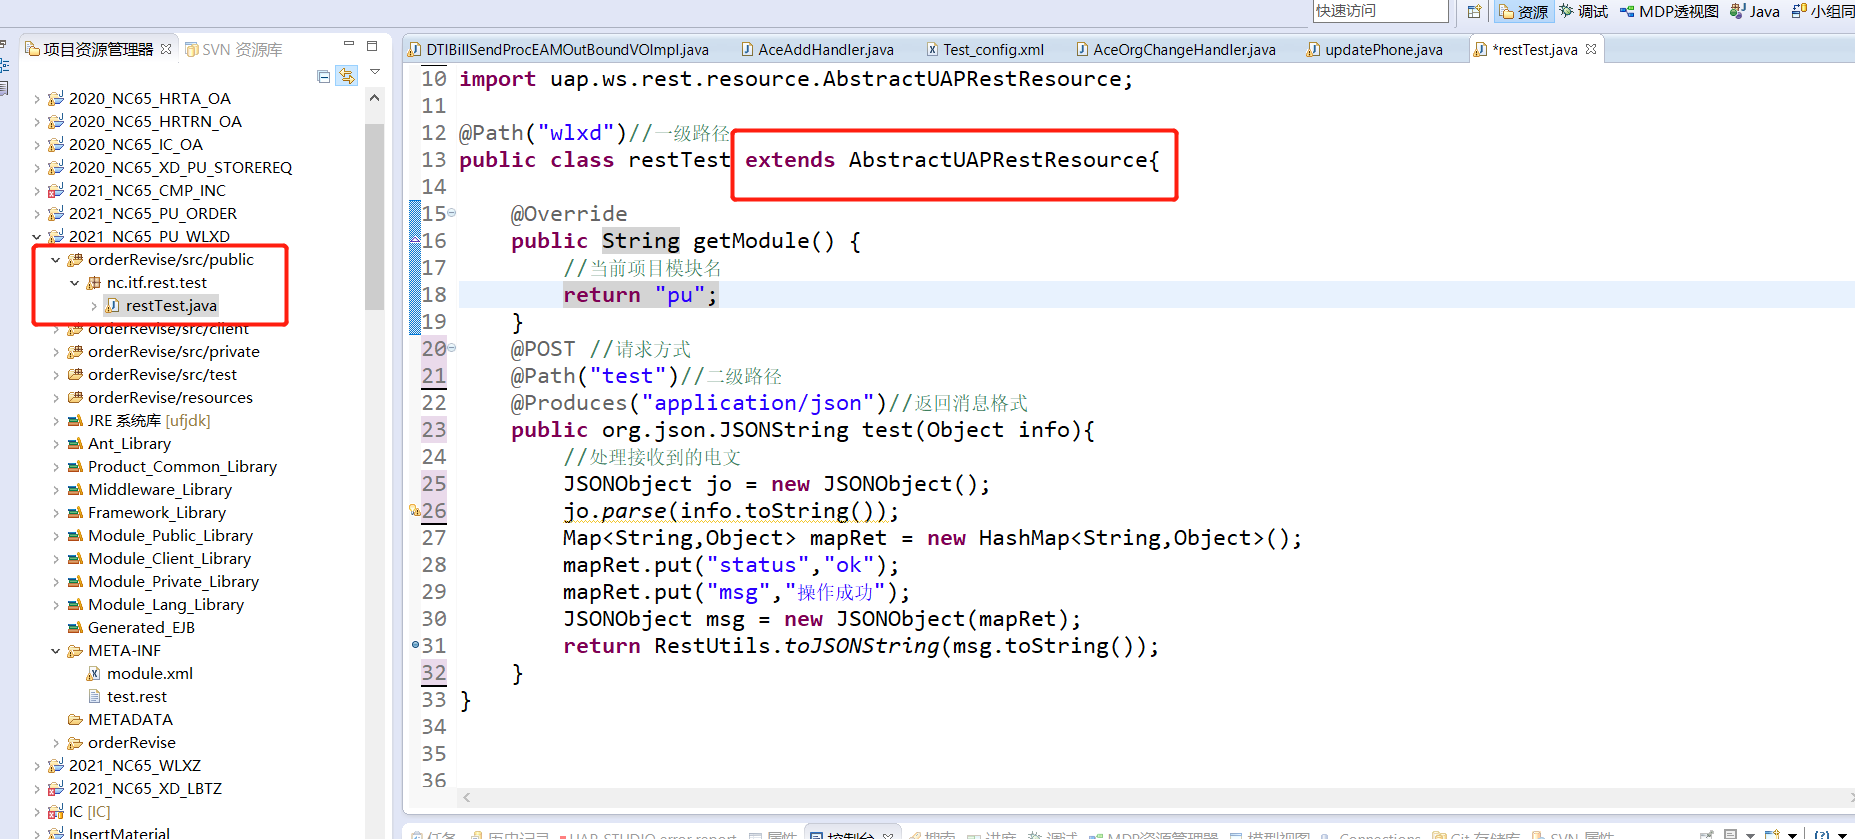Expand the 2020_NC65_IC_OA project

tap(37, 145)
